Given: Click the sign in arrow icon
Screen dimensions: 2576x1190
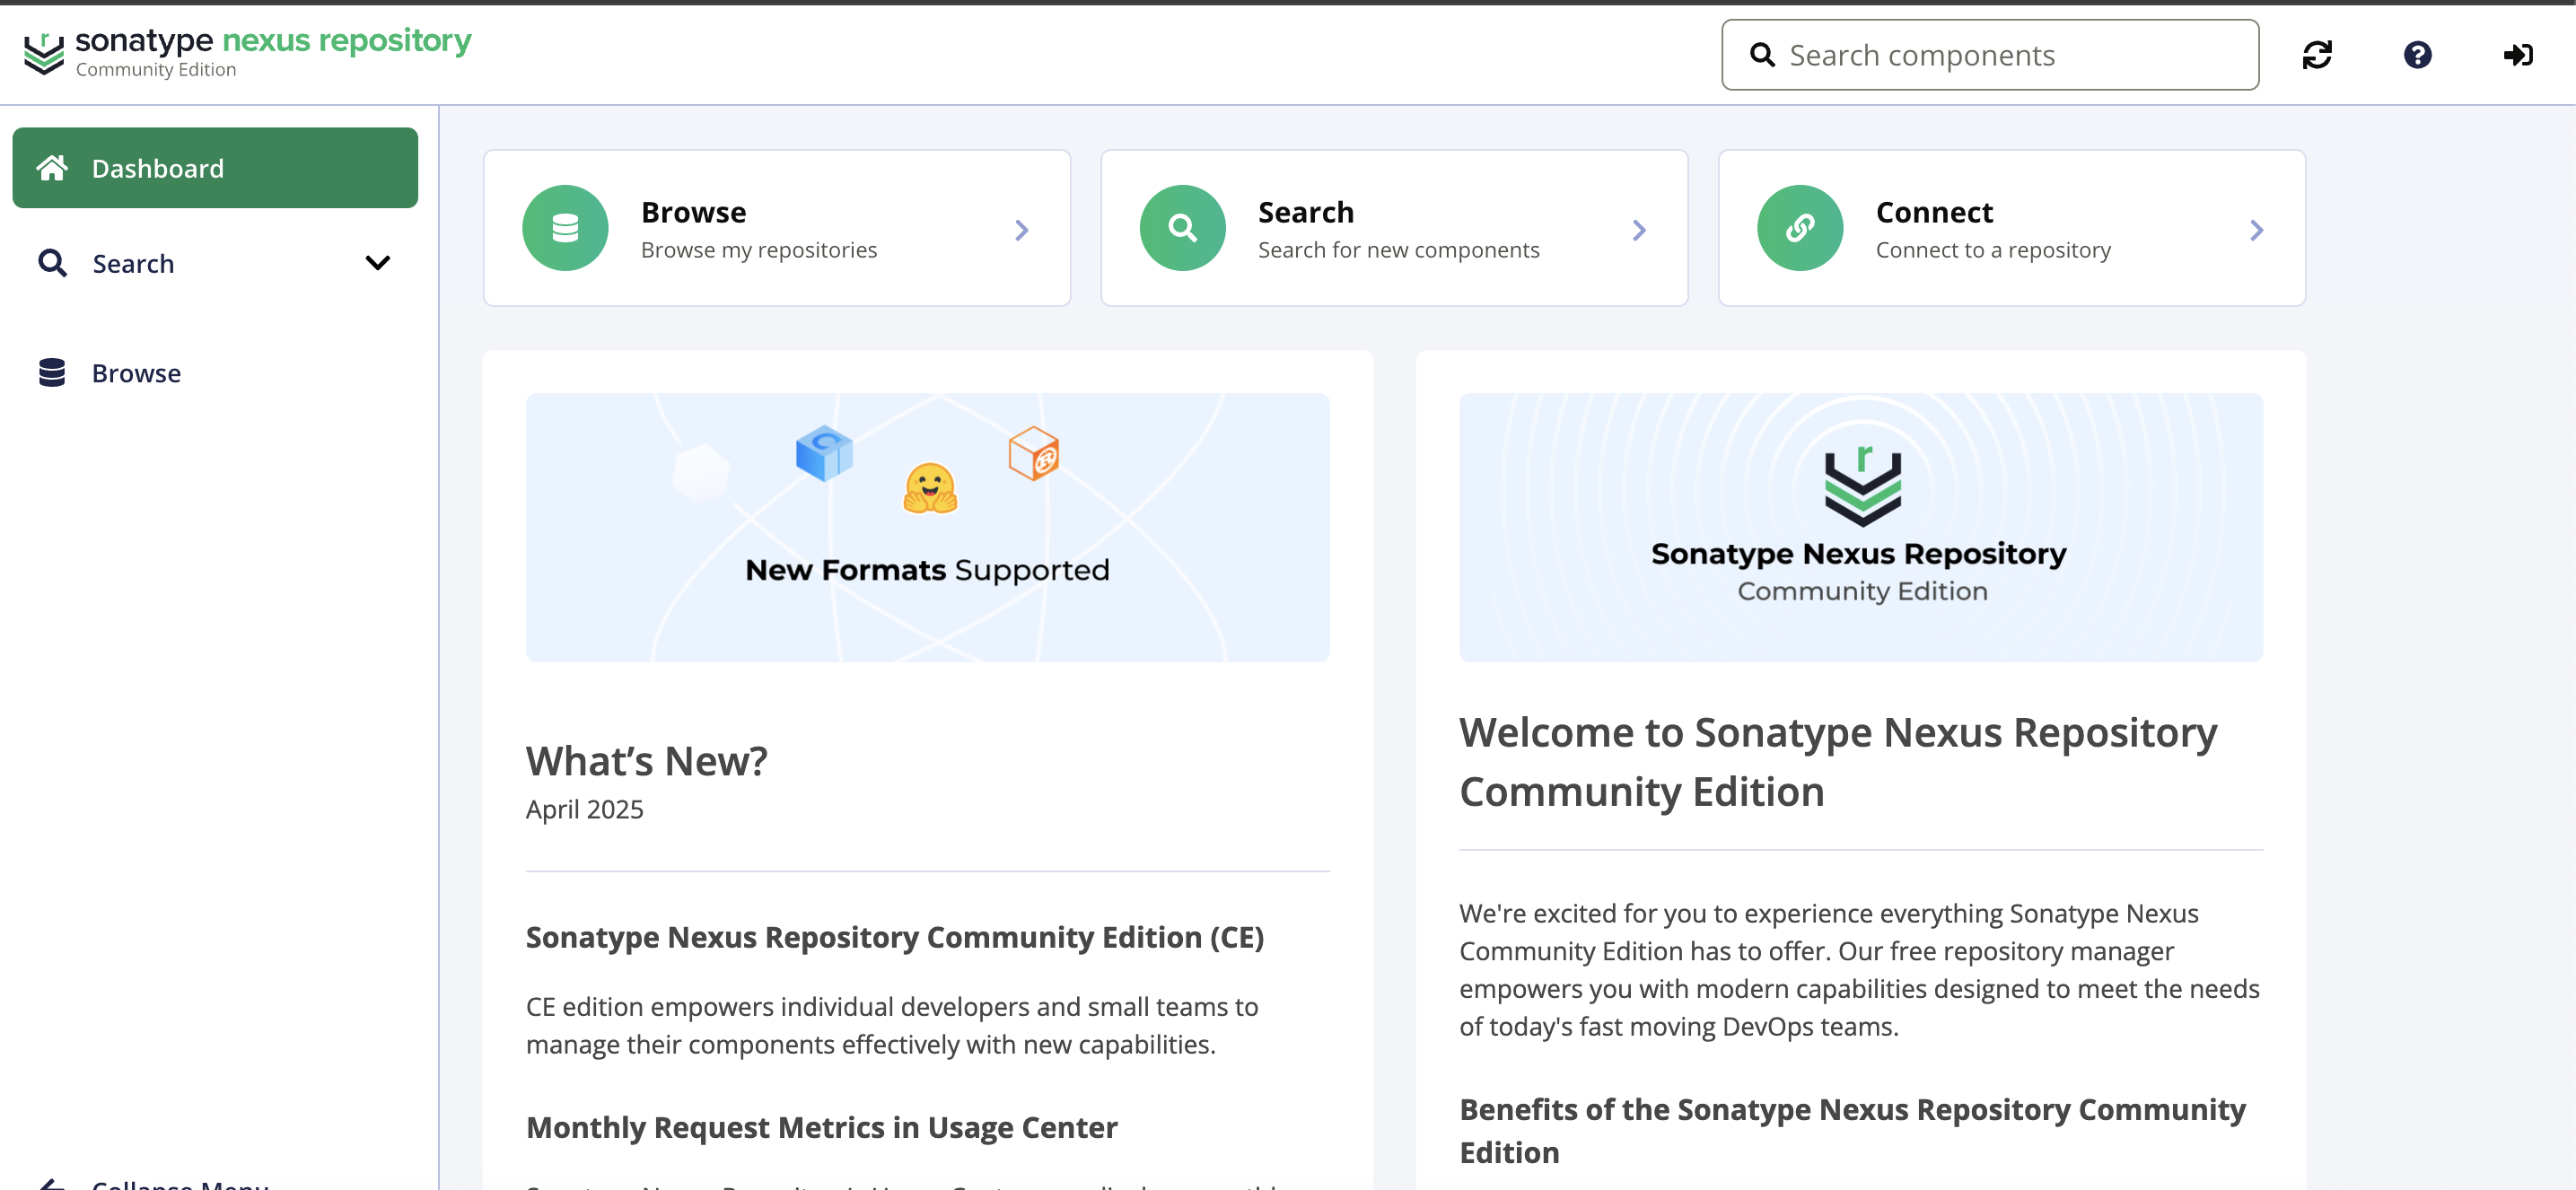Looking at the screenshot, I should (x=2517, y=55).
